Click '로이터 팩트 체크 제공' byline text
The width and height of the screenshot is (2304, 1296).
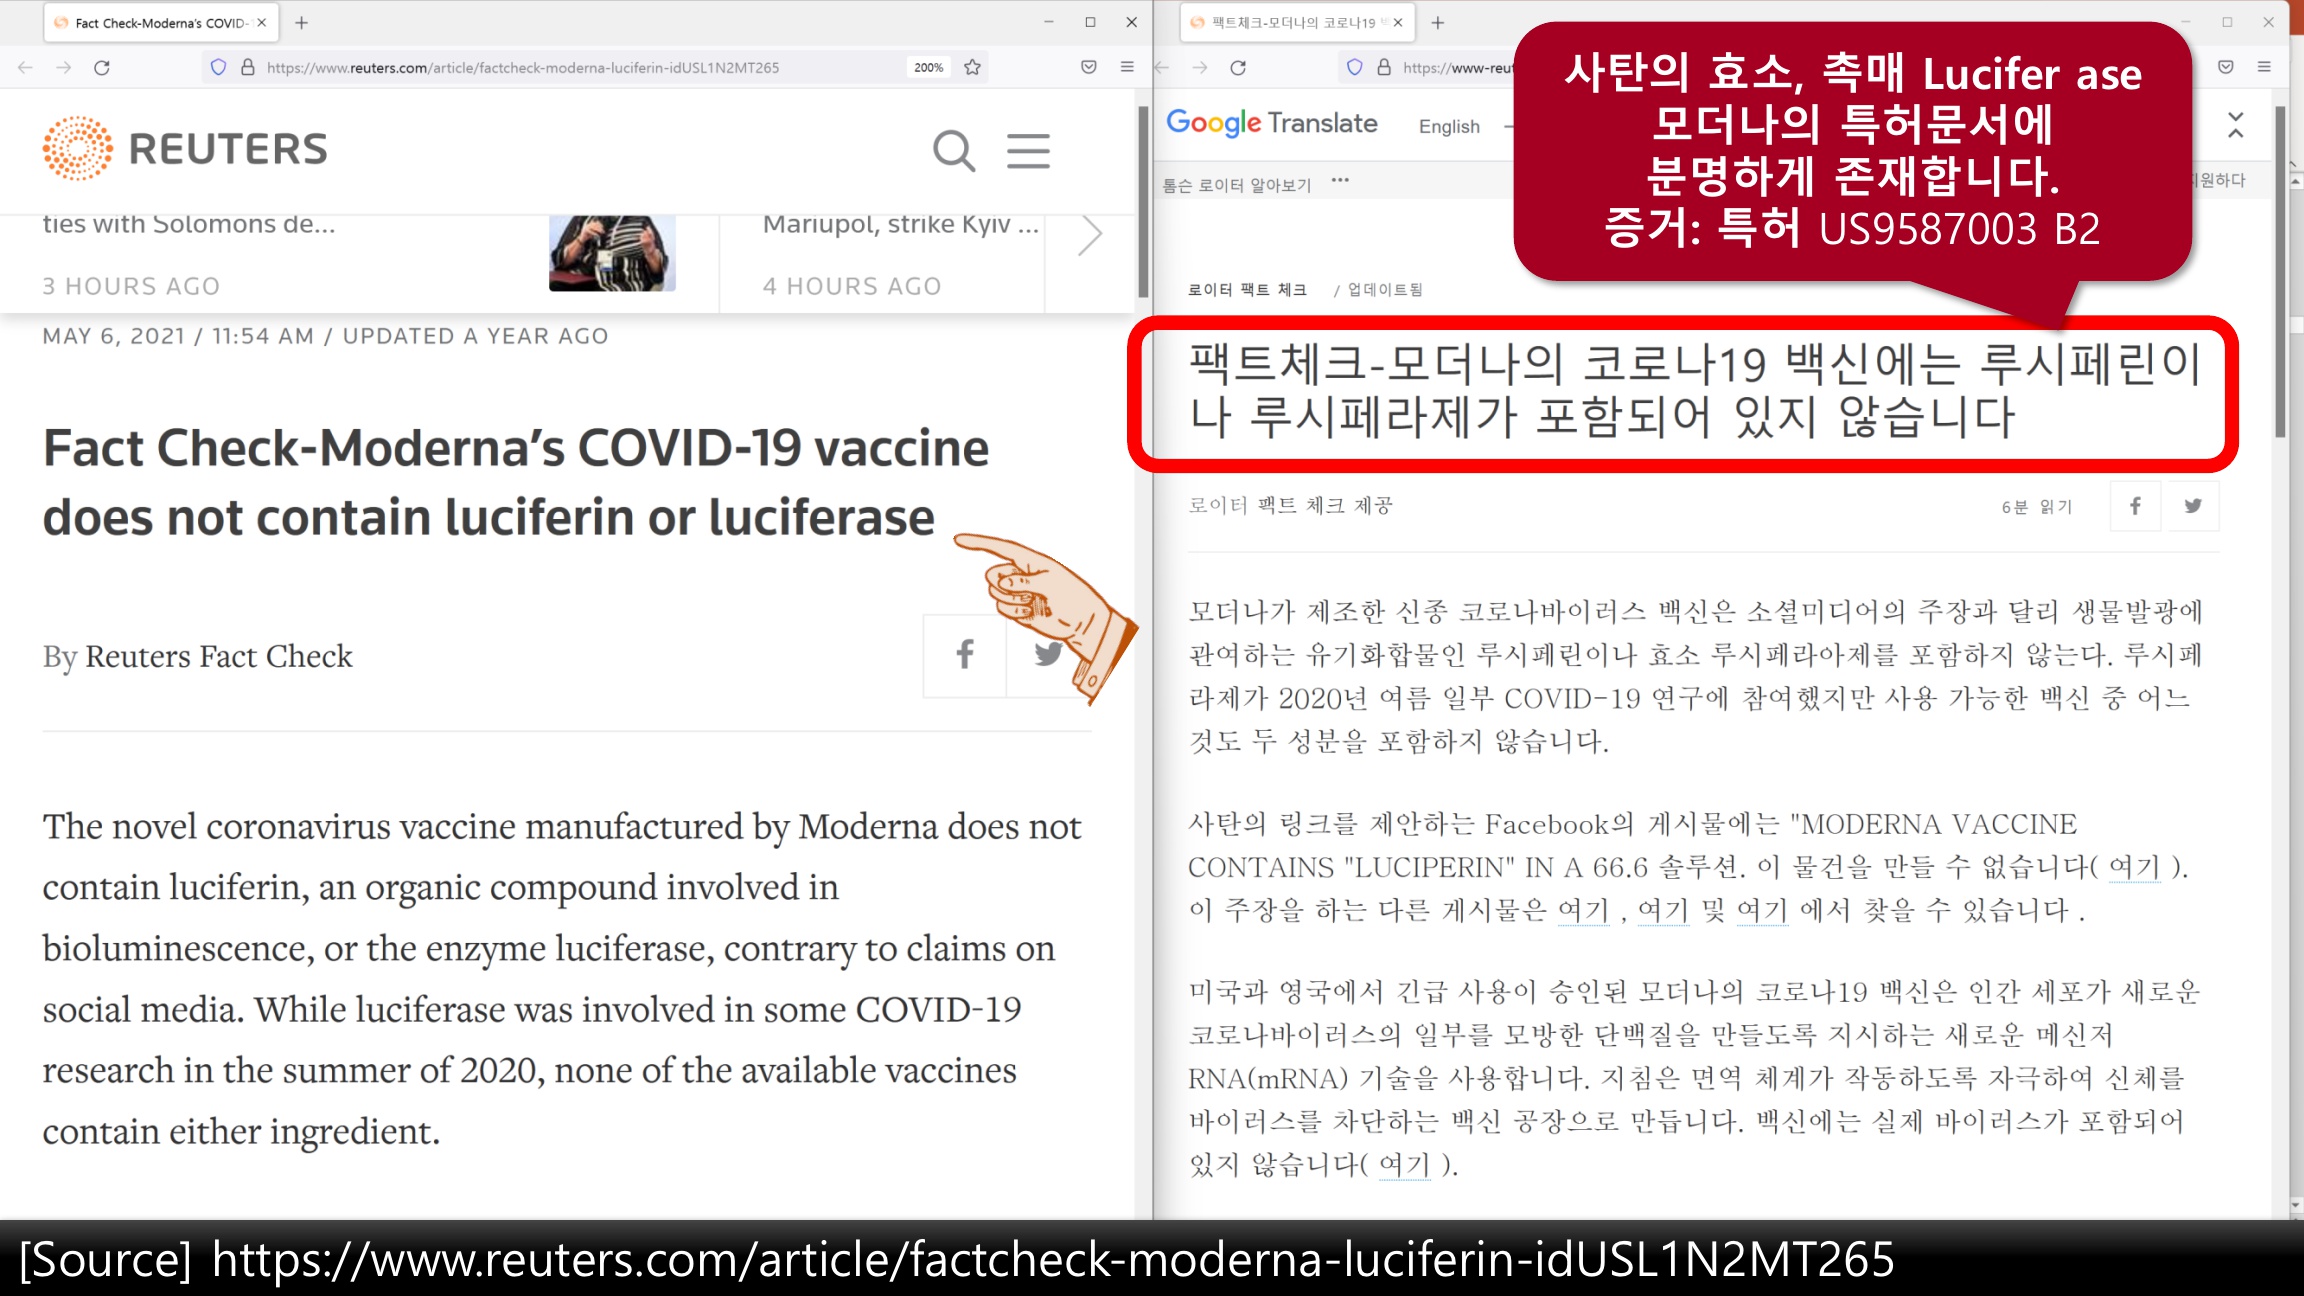pyautogui.click(x=1290, y=506)
